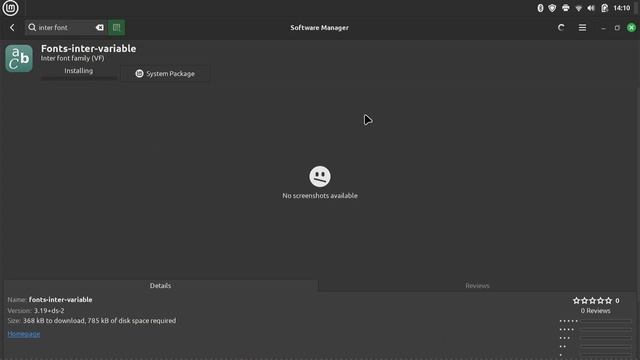Click the name 'fonts-inter-variable' value
The height and width of the screenshot is (360, 640).
tap(60, 300)
